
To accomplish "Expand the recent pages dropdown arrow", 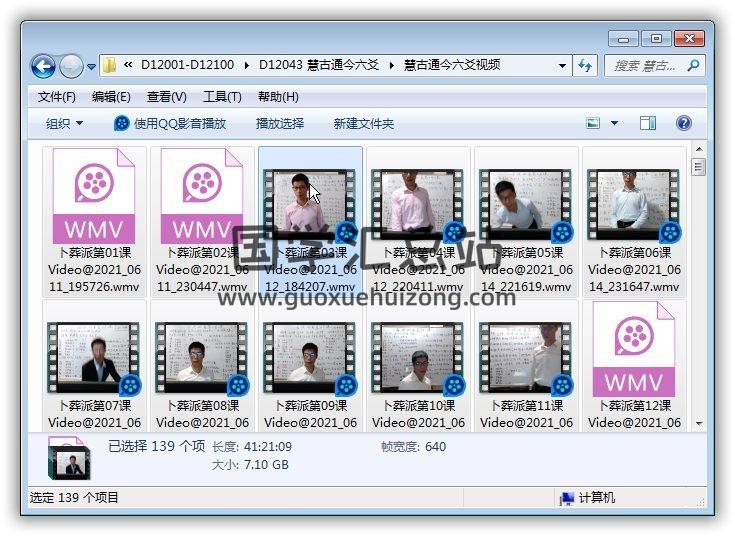I will coord(92,67).
